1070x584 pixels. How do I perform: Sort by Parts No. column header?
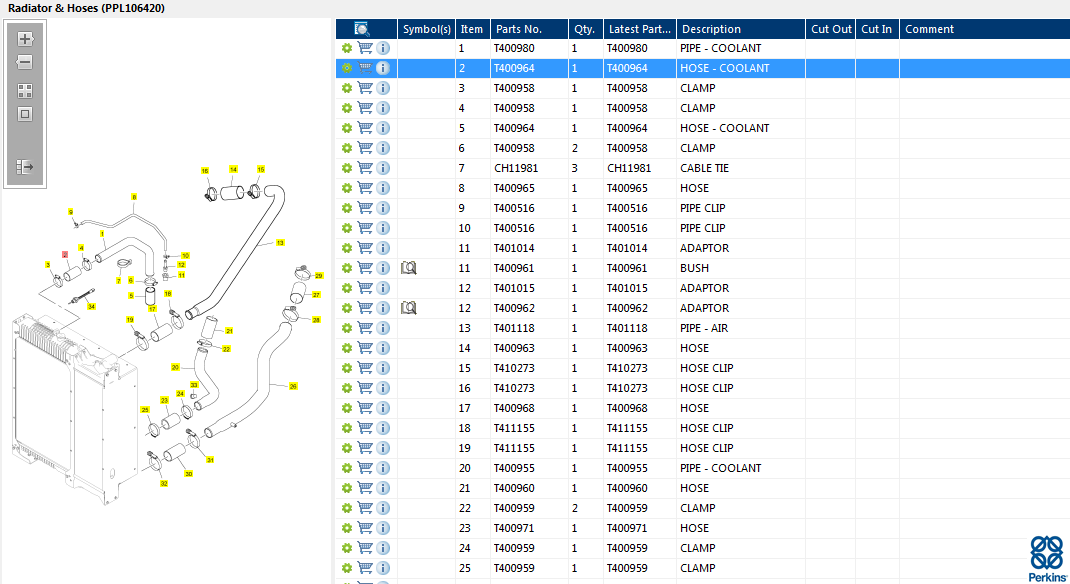coord(529,29)
